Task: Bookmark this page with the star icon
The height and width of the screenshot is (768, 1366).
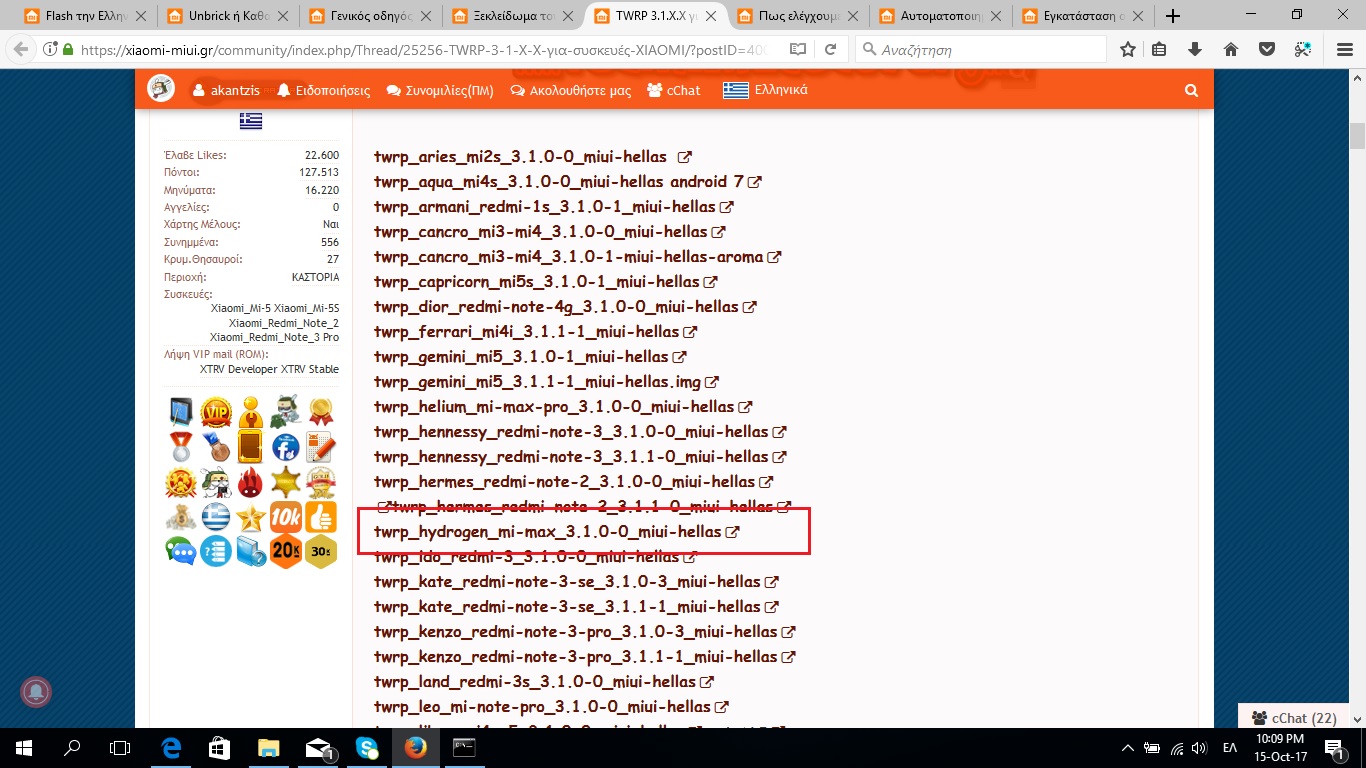Action: pos(1128,49)
